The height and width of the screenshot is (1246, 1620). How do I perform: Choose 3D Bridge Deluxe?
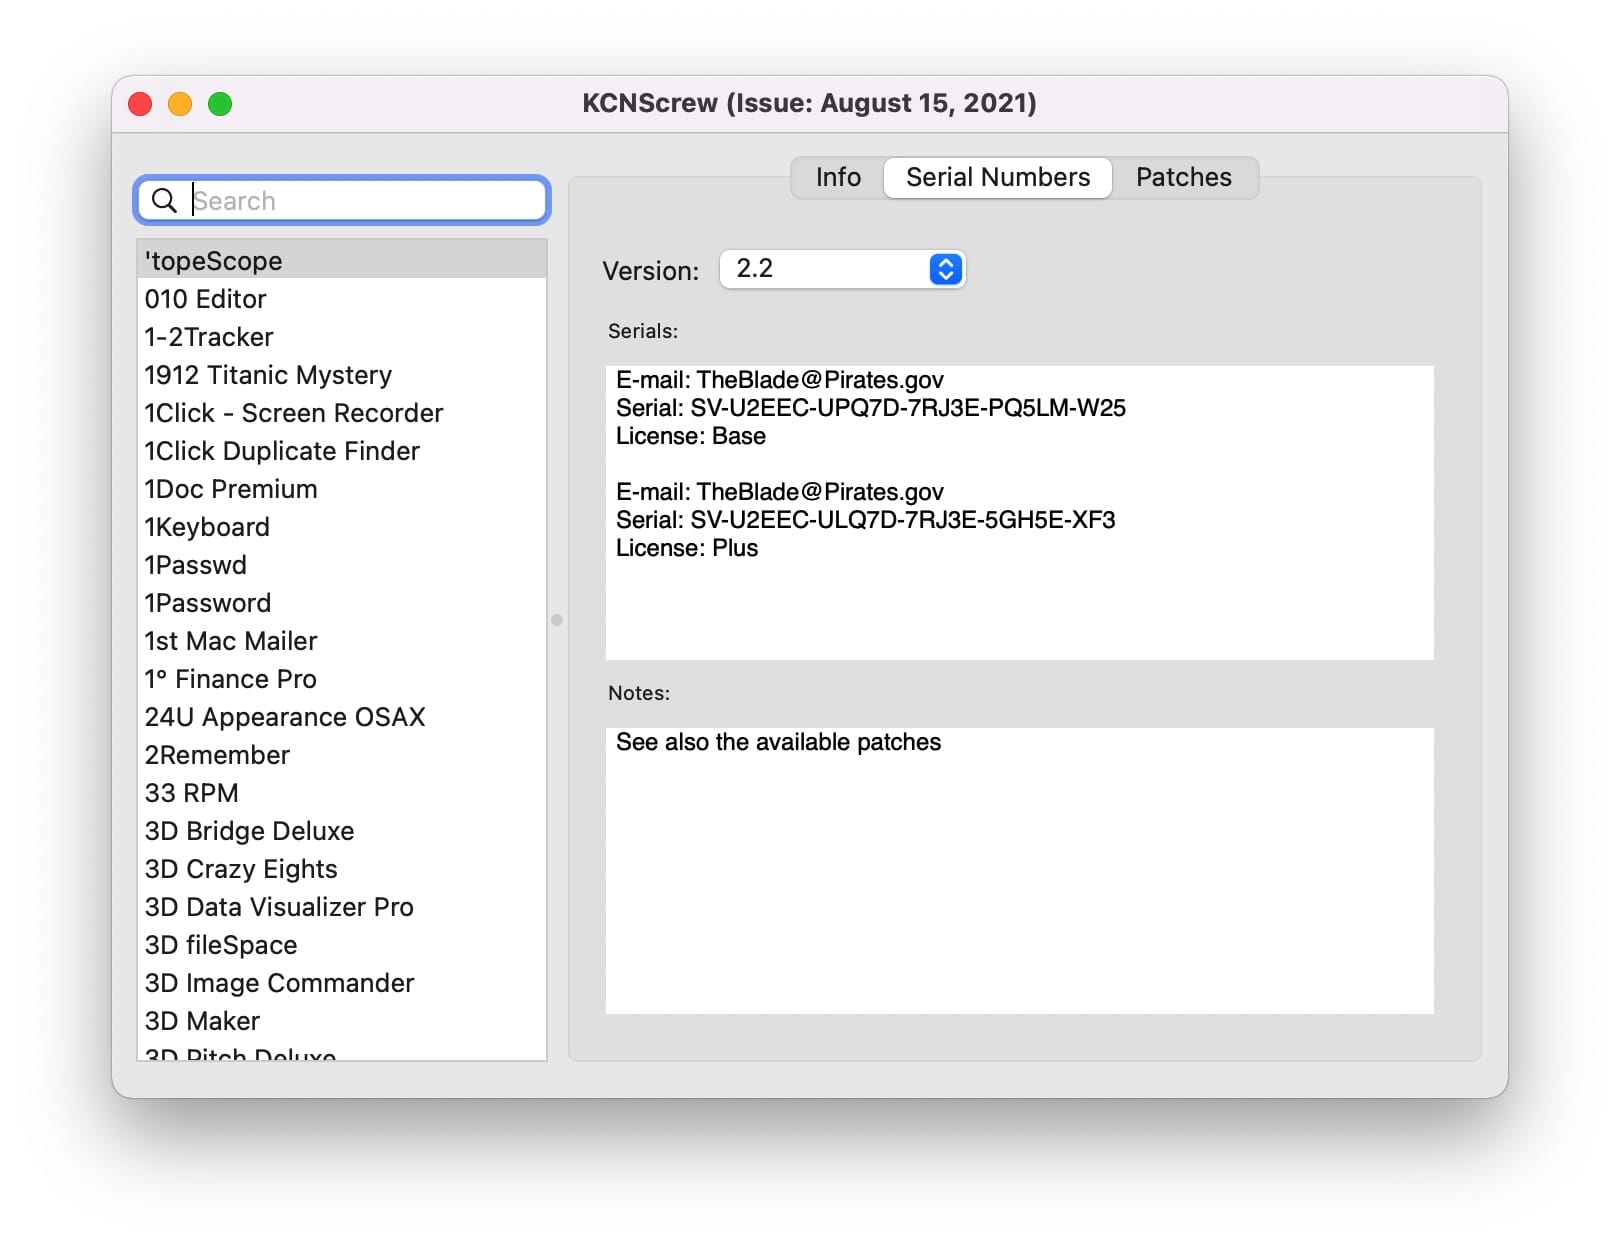coord(342,830)
